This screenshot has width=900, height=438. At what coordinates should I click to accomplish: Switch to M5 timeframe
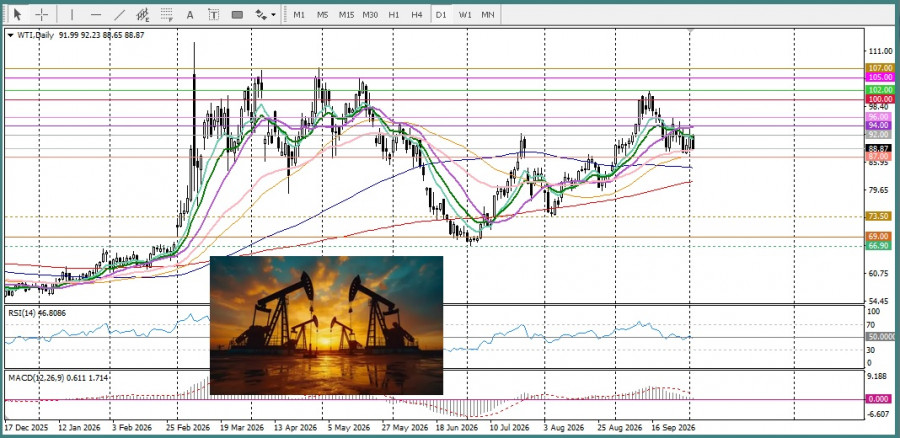[x=323, y=15]
